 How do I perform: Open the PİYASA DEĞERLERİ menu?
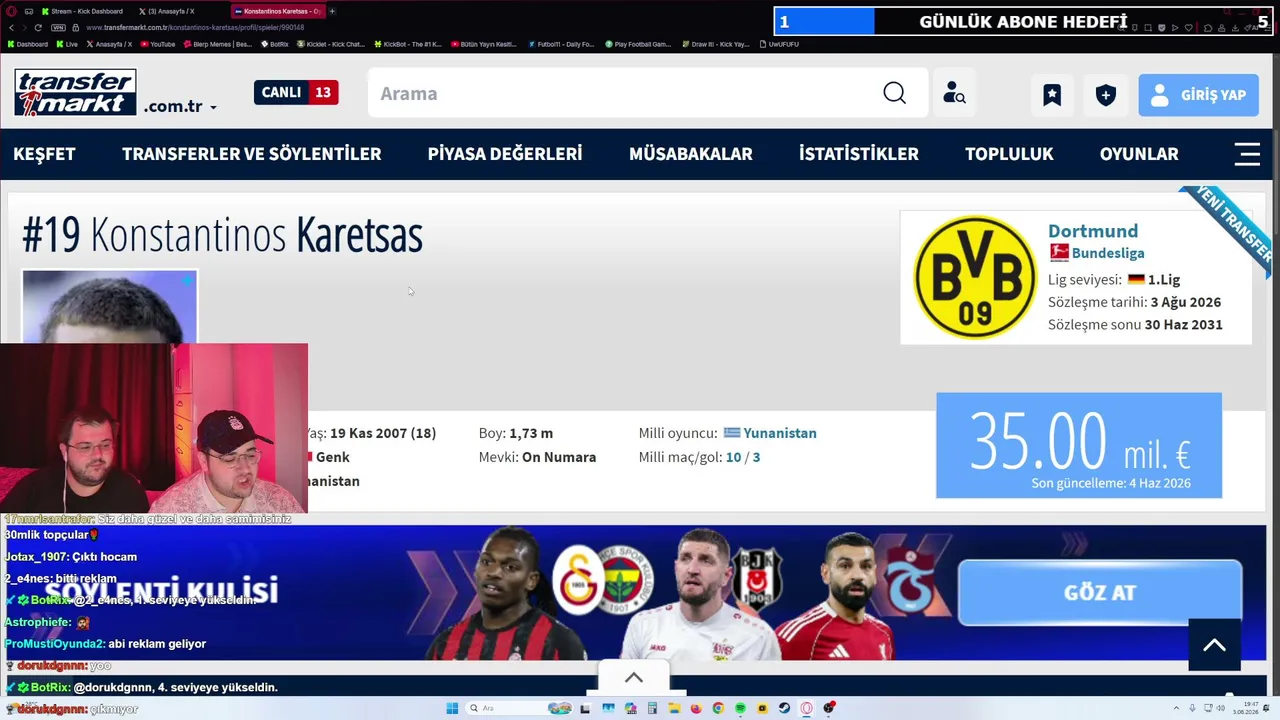[x=505, y=154]
